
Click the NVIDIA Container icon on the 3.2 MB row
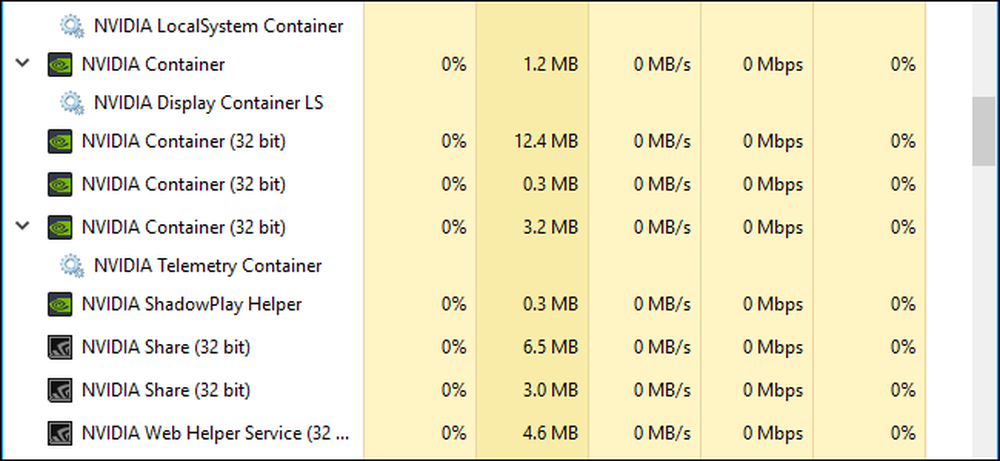[60, 227]
